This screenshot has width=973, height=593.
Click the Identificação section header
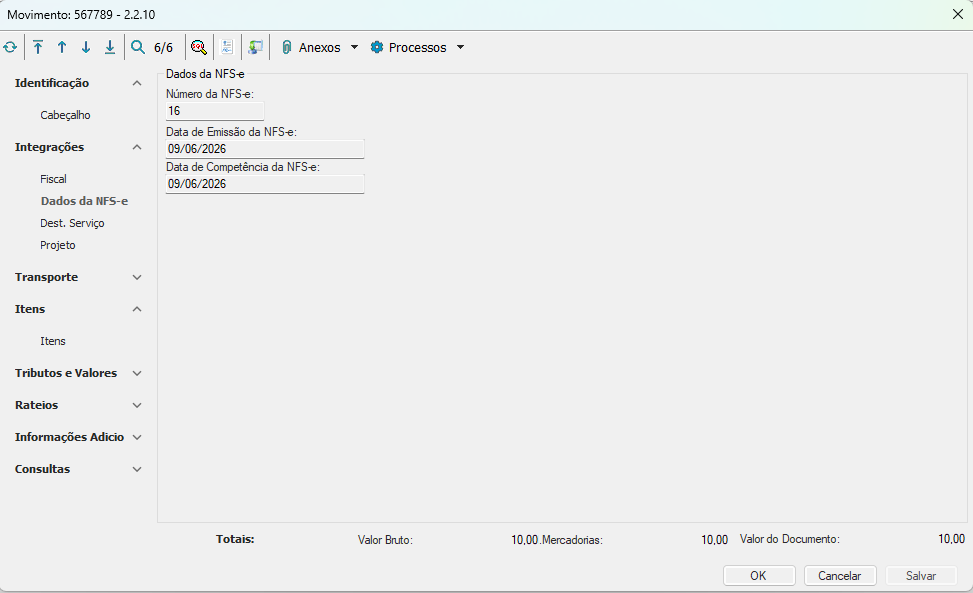[52, 83]
